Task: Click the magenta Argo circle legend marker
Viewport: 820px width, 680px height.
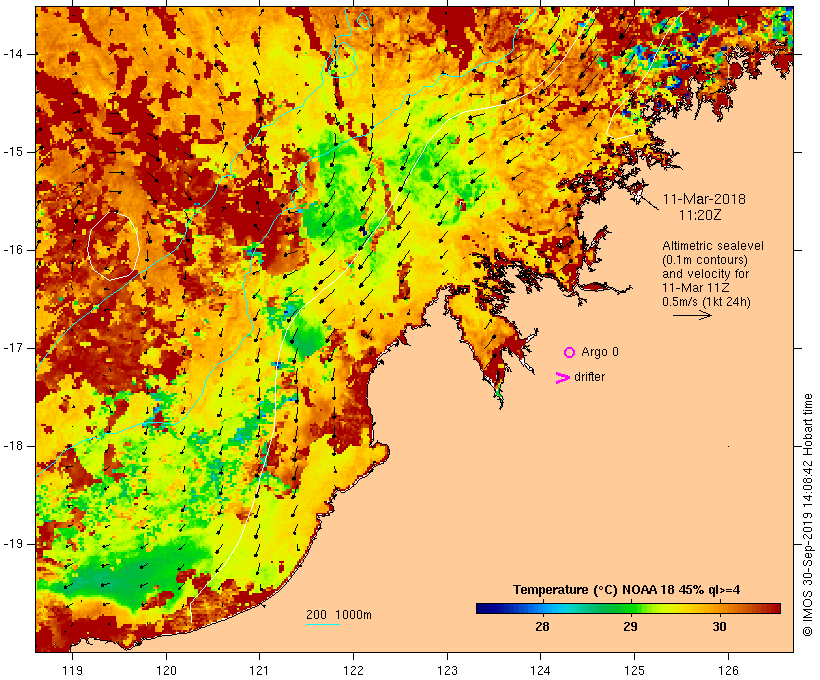Action: click(570, 352)
